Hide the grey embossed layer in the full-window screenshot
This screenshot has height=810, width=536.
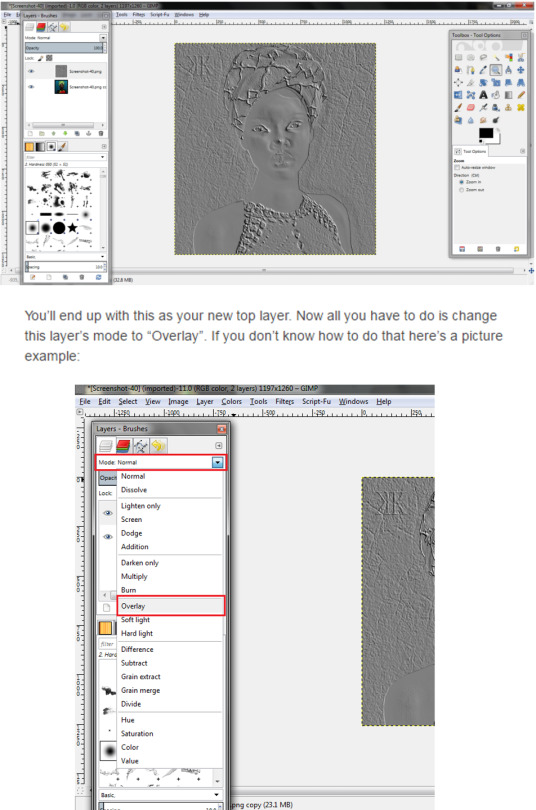pos(31,71)
